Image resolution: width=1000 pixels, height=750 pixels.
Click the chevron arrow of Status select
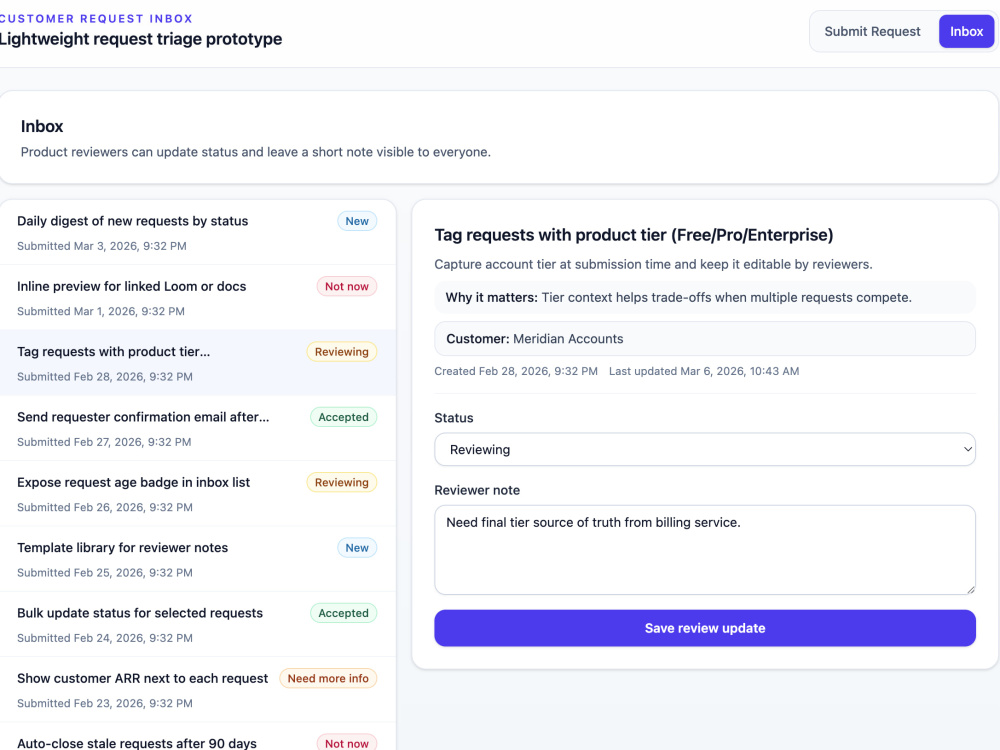tap(967, 450)
